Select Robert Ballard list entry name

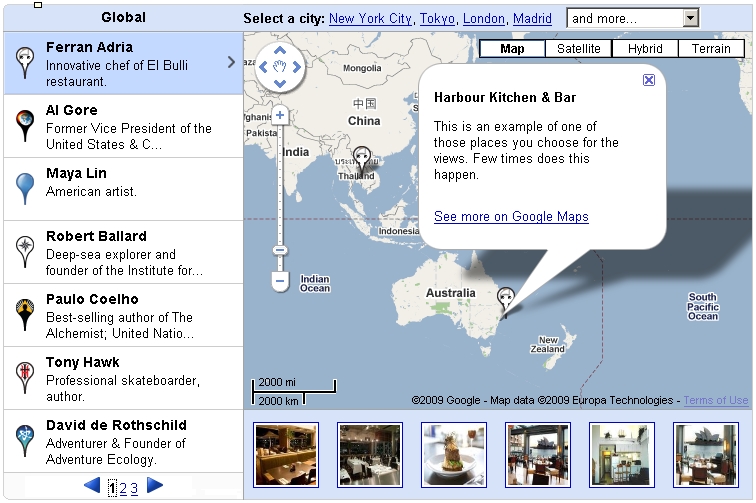(x=96, y=236)
